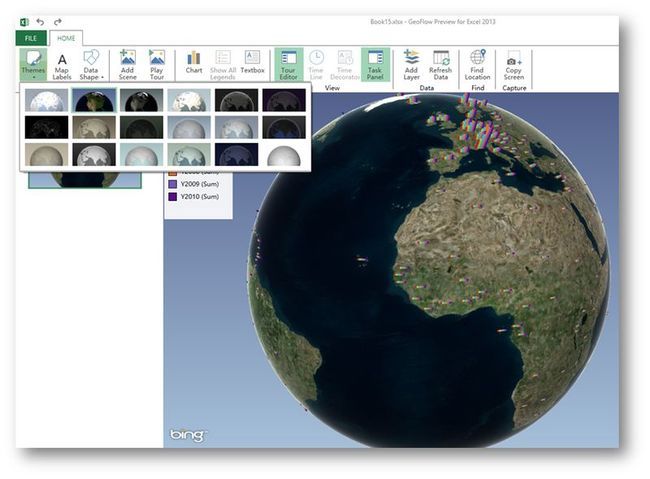Add a new data layer with Add Layer
This screenshot has width=650, height=479.
411,66
